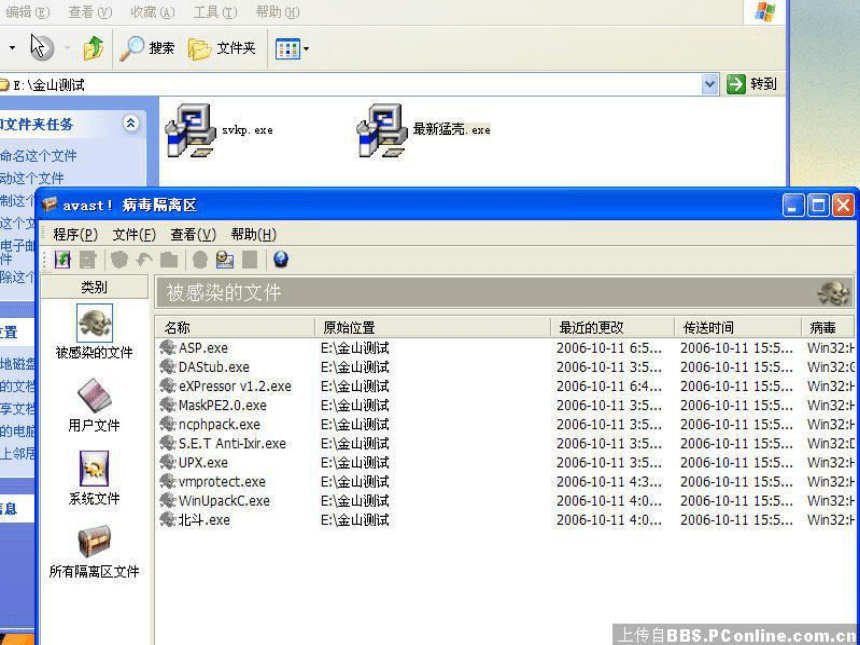
Task: Sort list by the 病毒 column header
Action: (x=828, y=327)
